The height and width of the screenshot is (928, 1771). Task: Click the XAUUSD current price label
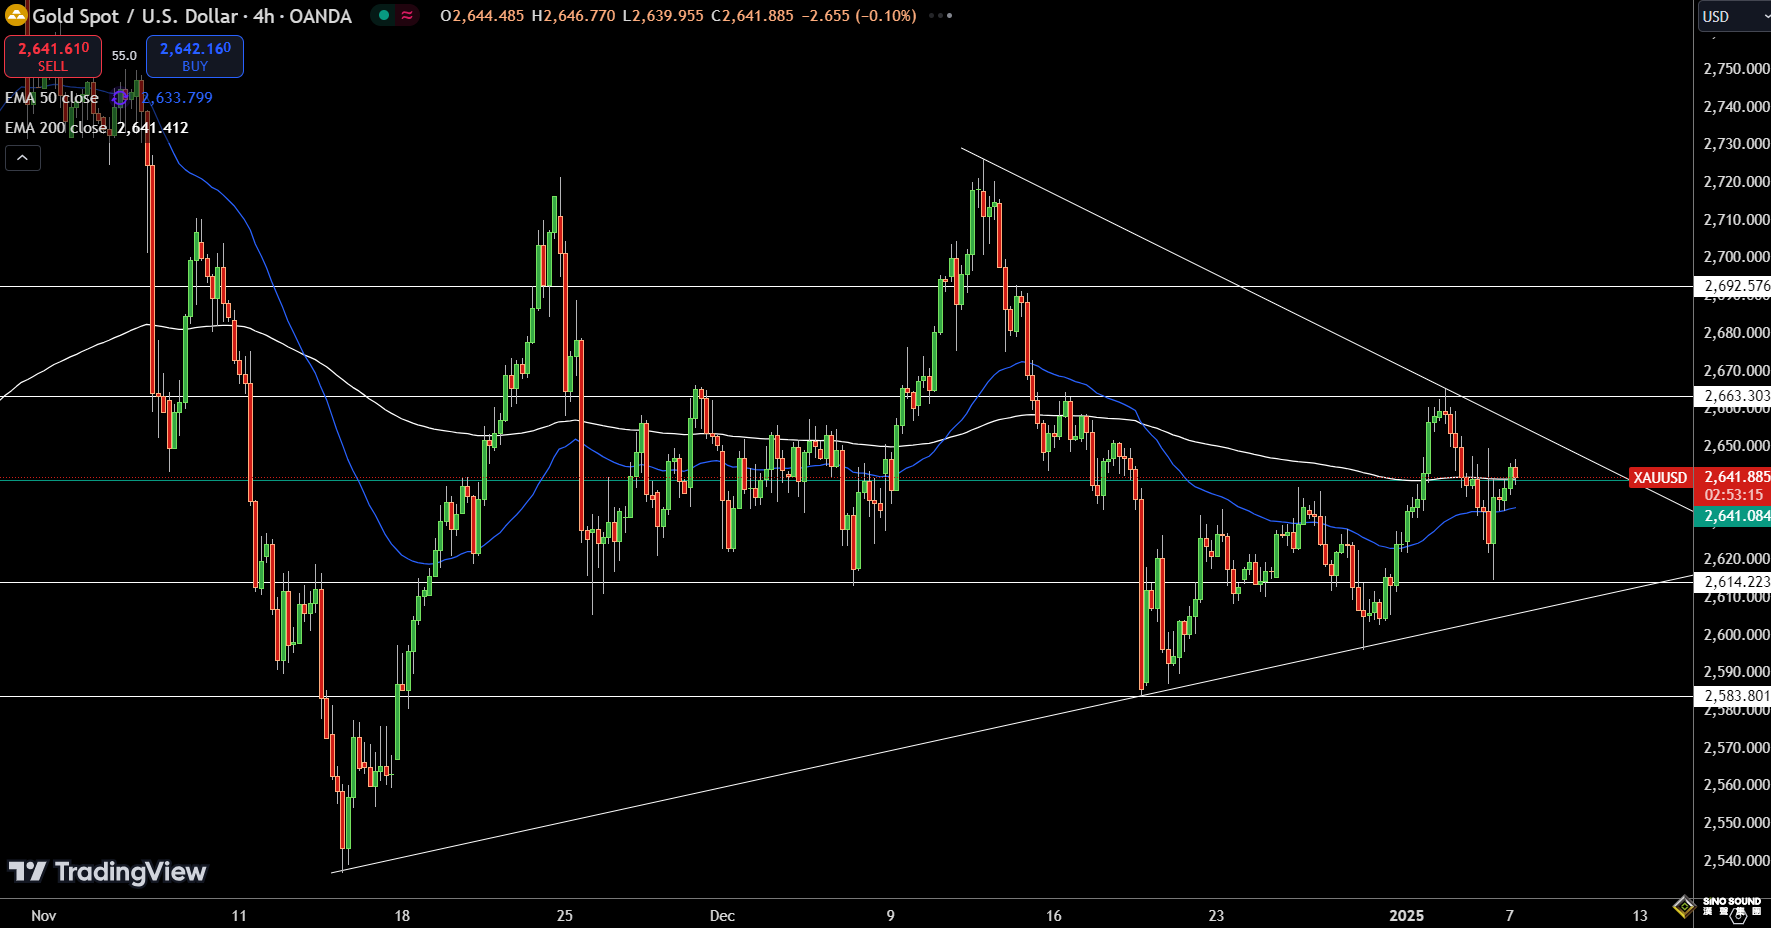[1659, 478]
